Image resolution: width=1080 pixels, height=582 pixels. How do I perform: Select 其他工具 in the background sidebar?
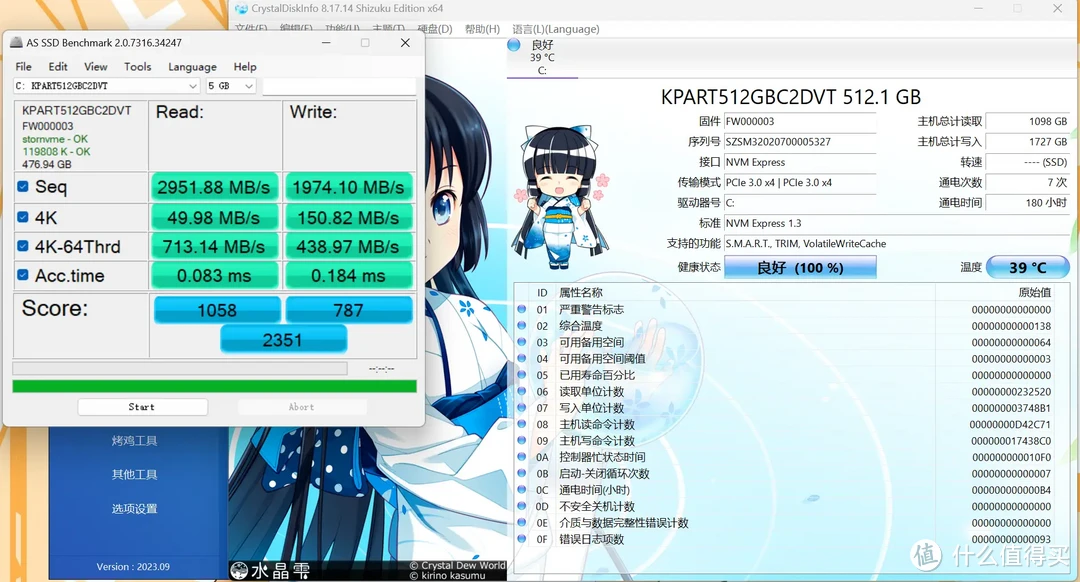click(x=134, y=475)
